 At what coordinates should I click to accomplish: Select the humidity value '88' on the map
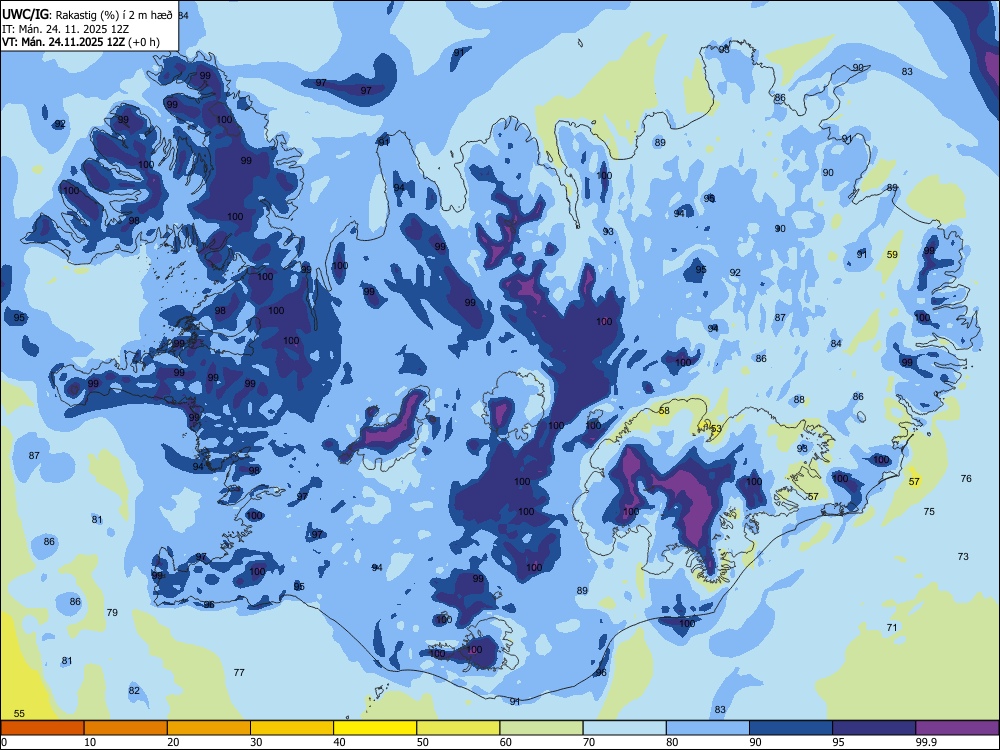click(799, 400)
